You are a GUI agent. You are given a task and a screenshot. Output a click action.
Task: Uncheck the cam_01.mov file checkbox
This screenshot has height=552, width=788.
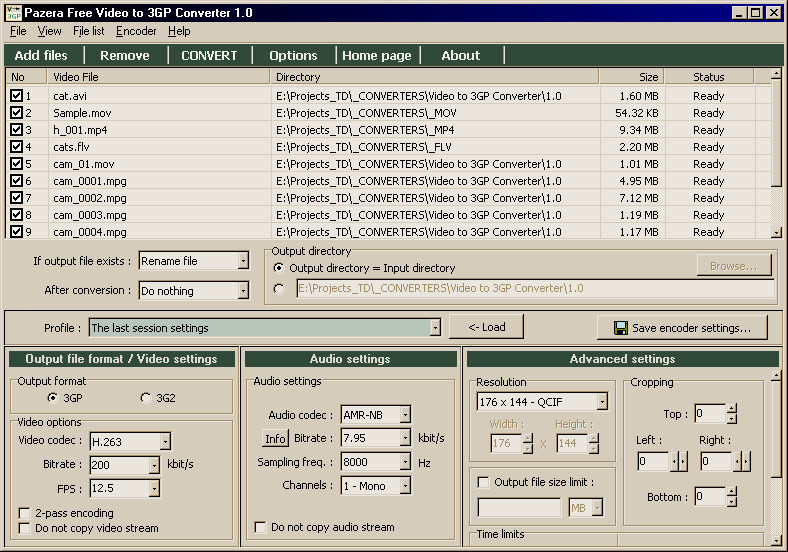pyautogui.click(x=16, y=164)
